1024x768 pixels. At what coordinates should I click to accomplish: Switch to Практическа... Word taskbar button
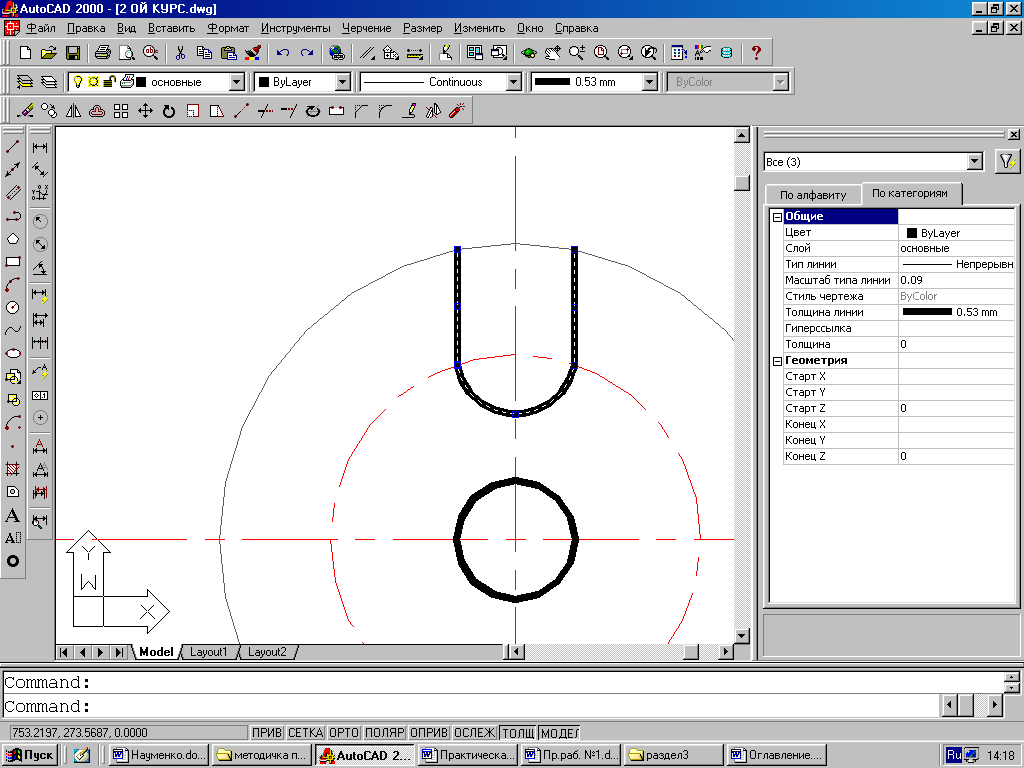click(468, 755)
